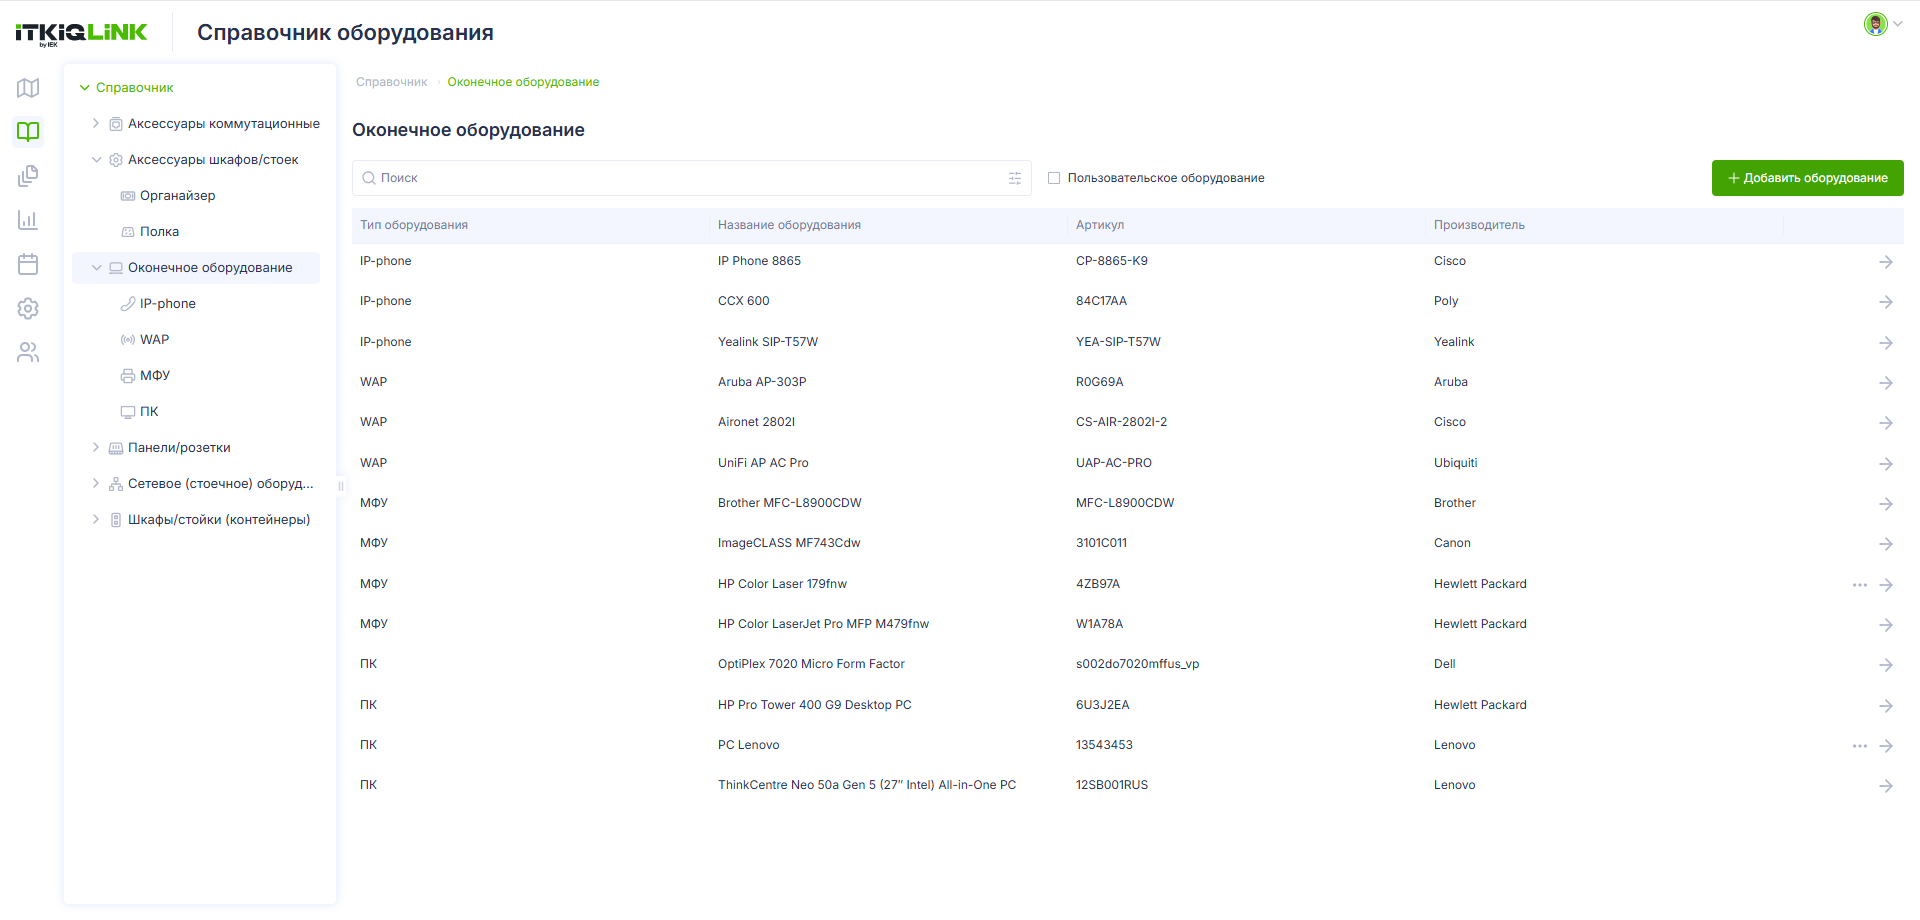
Task: Open the users icon in sidebar
Action: tap(28, 352)
